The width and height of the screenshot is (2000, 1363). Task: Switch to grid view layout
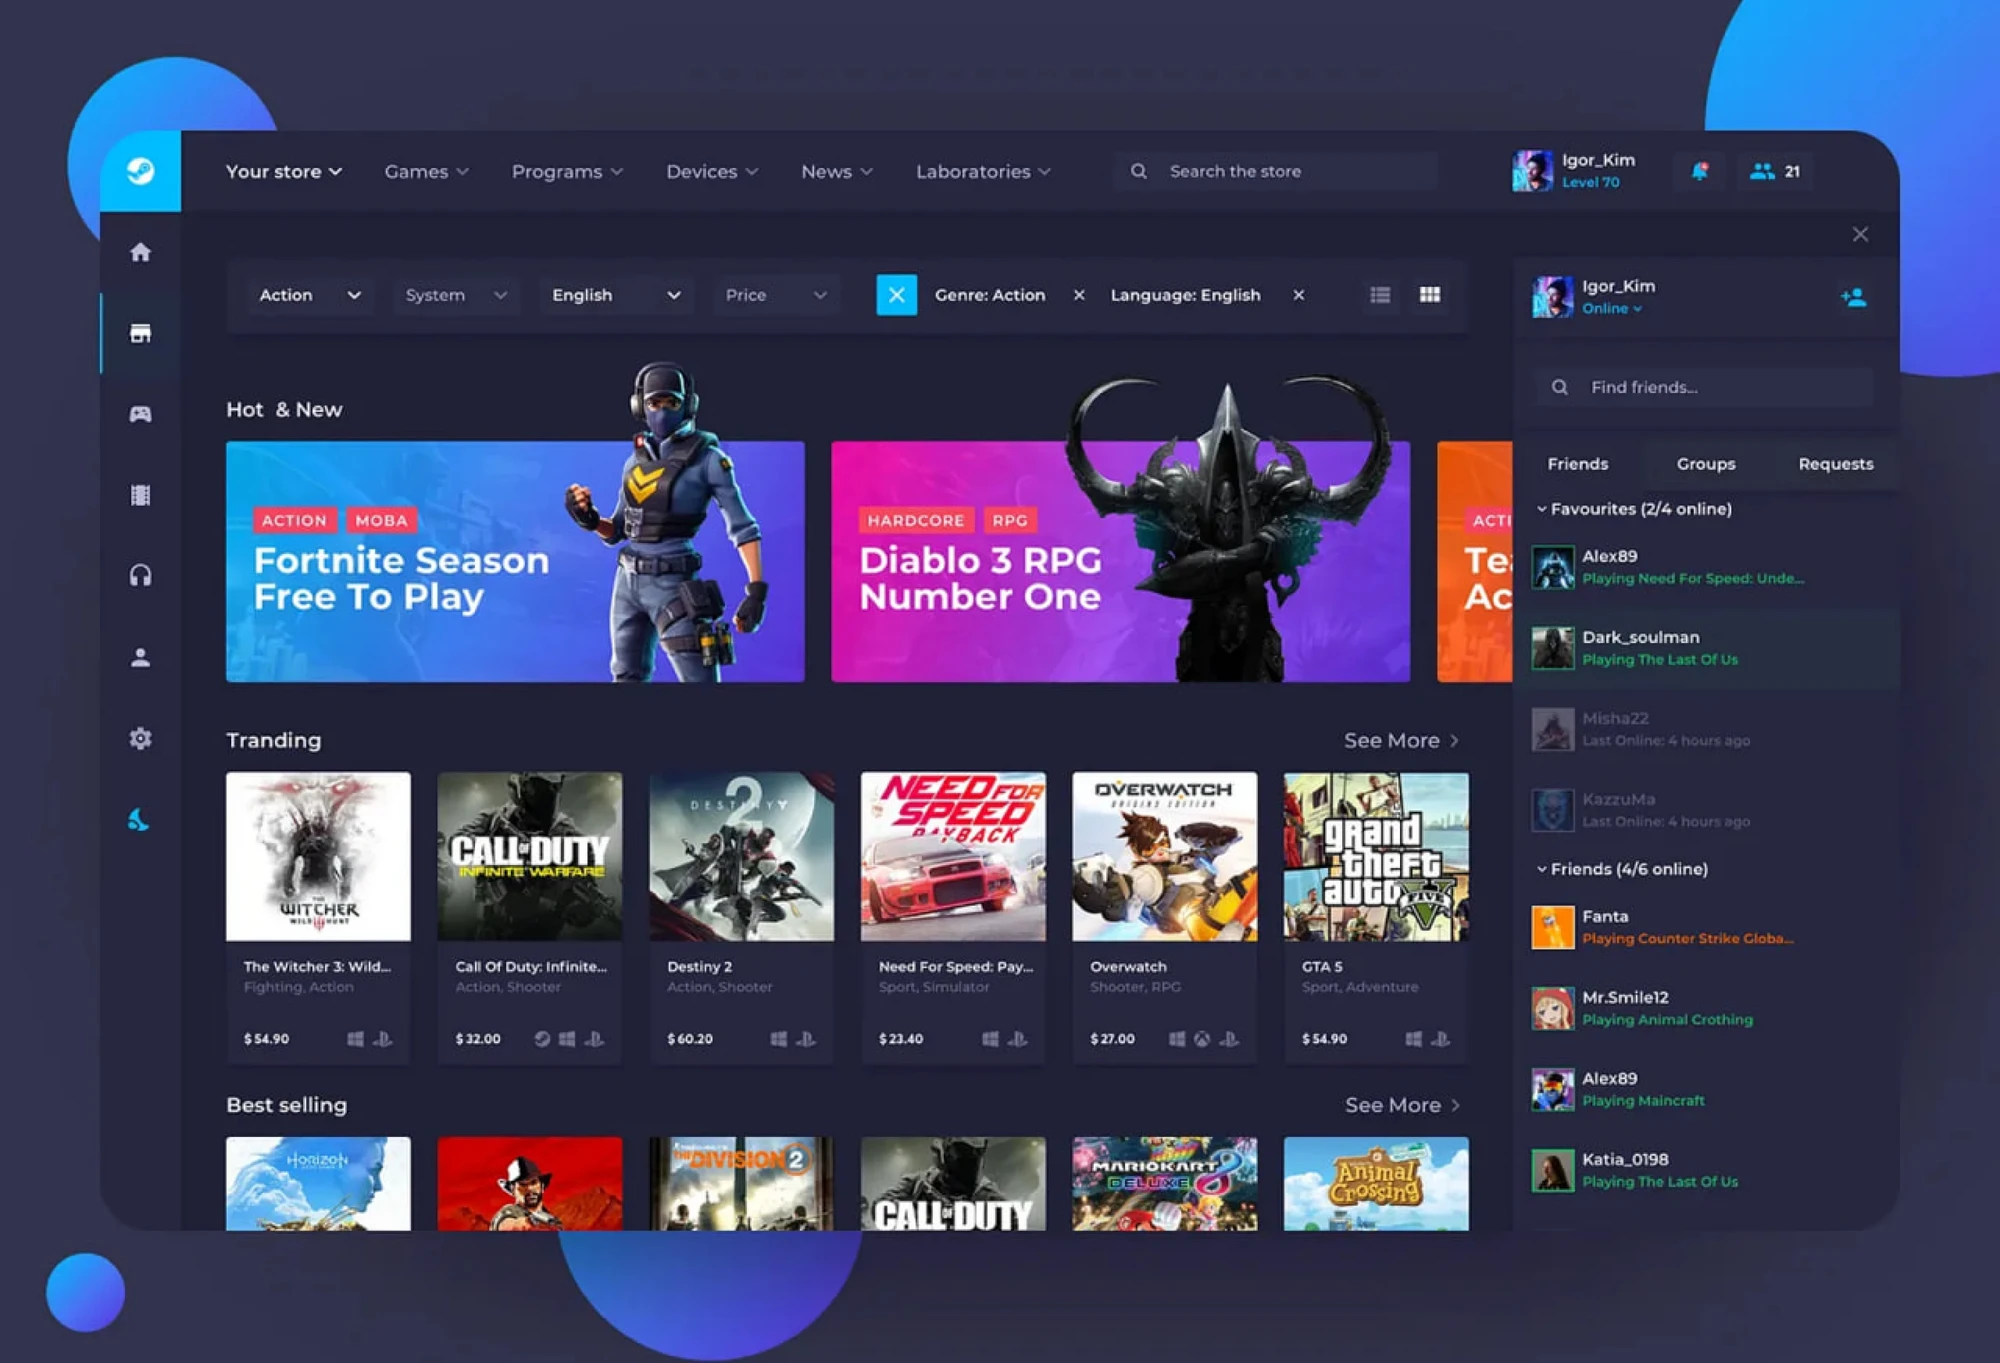click(1430, 295)
